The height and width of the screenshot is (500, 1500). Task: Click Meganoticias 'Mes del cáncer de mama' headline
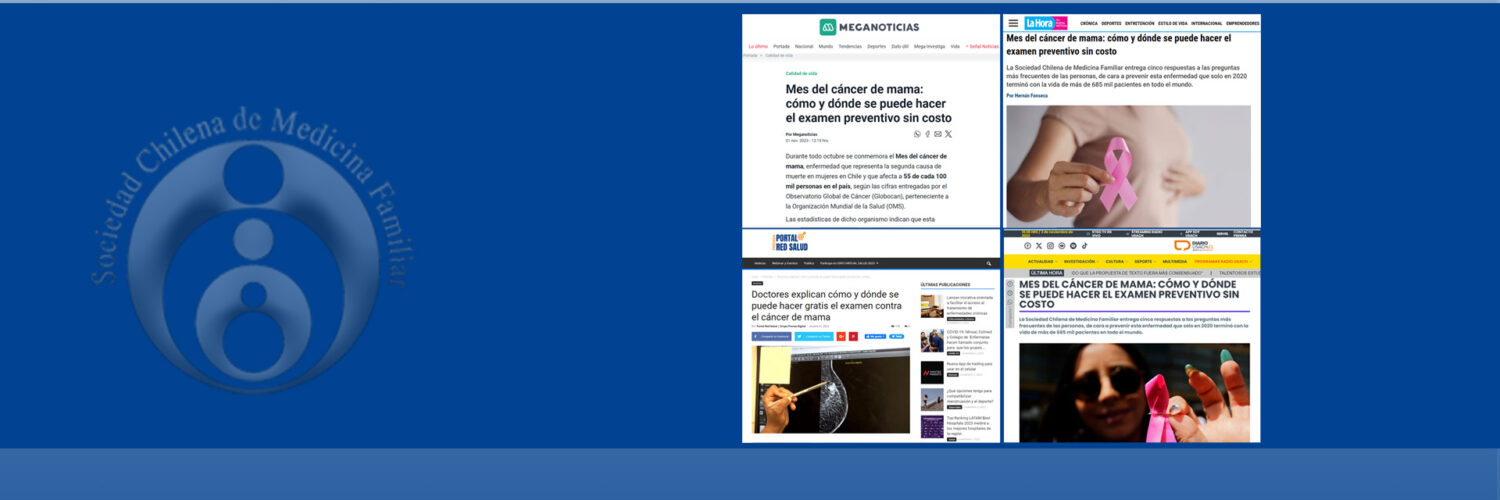click(868, 103)
